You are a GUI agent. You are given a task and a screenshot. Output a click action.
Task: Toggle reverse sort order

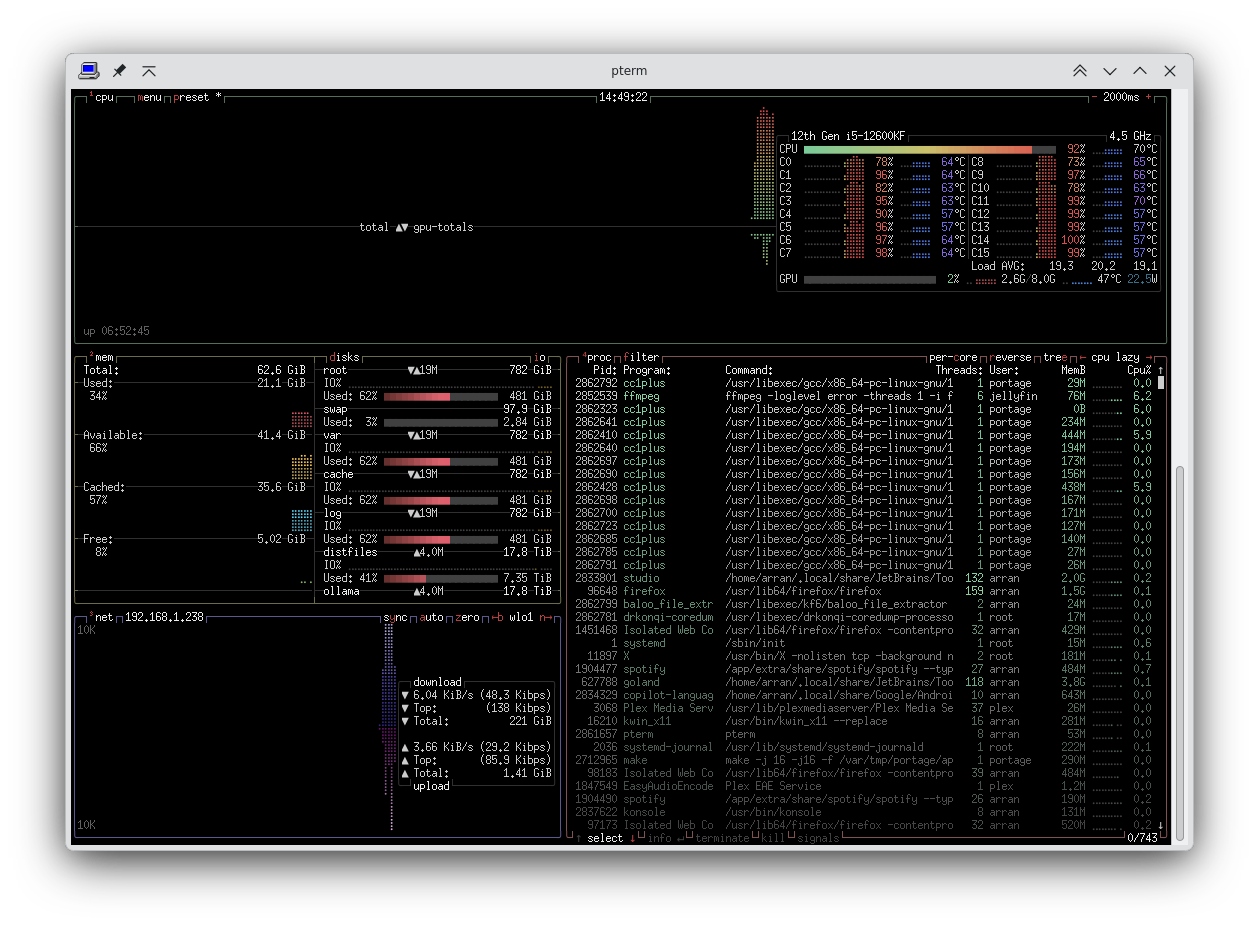tap(1012, 357)
